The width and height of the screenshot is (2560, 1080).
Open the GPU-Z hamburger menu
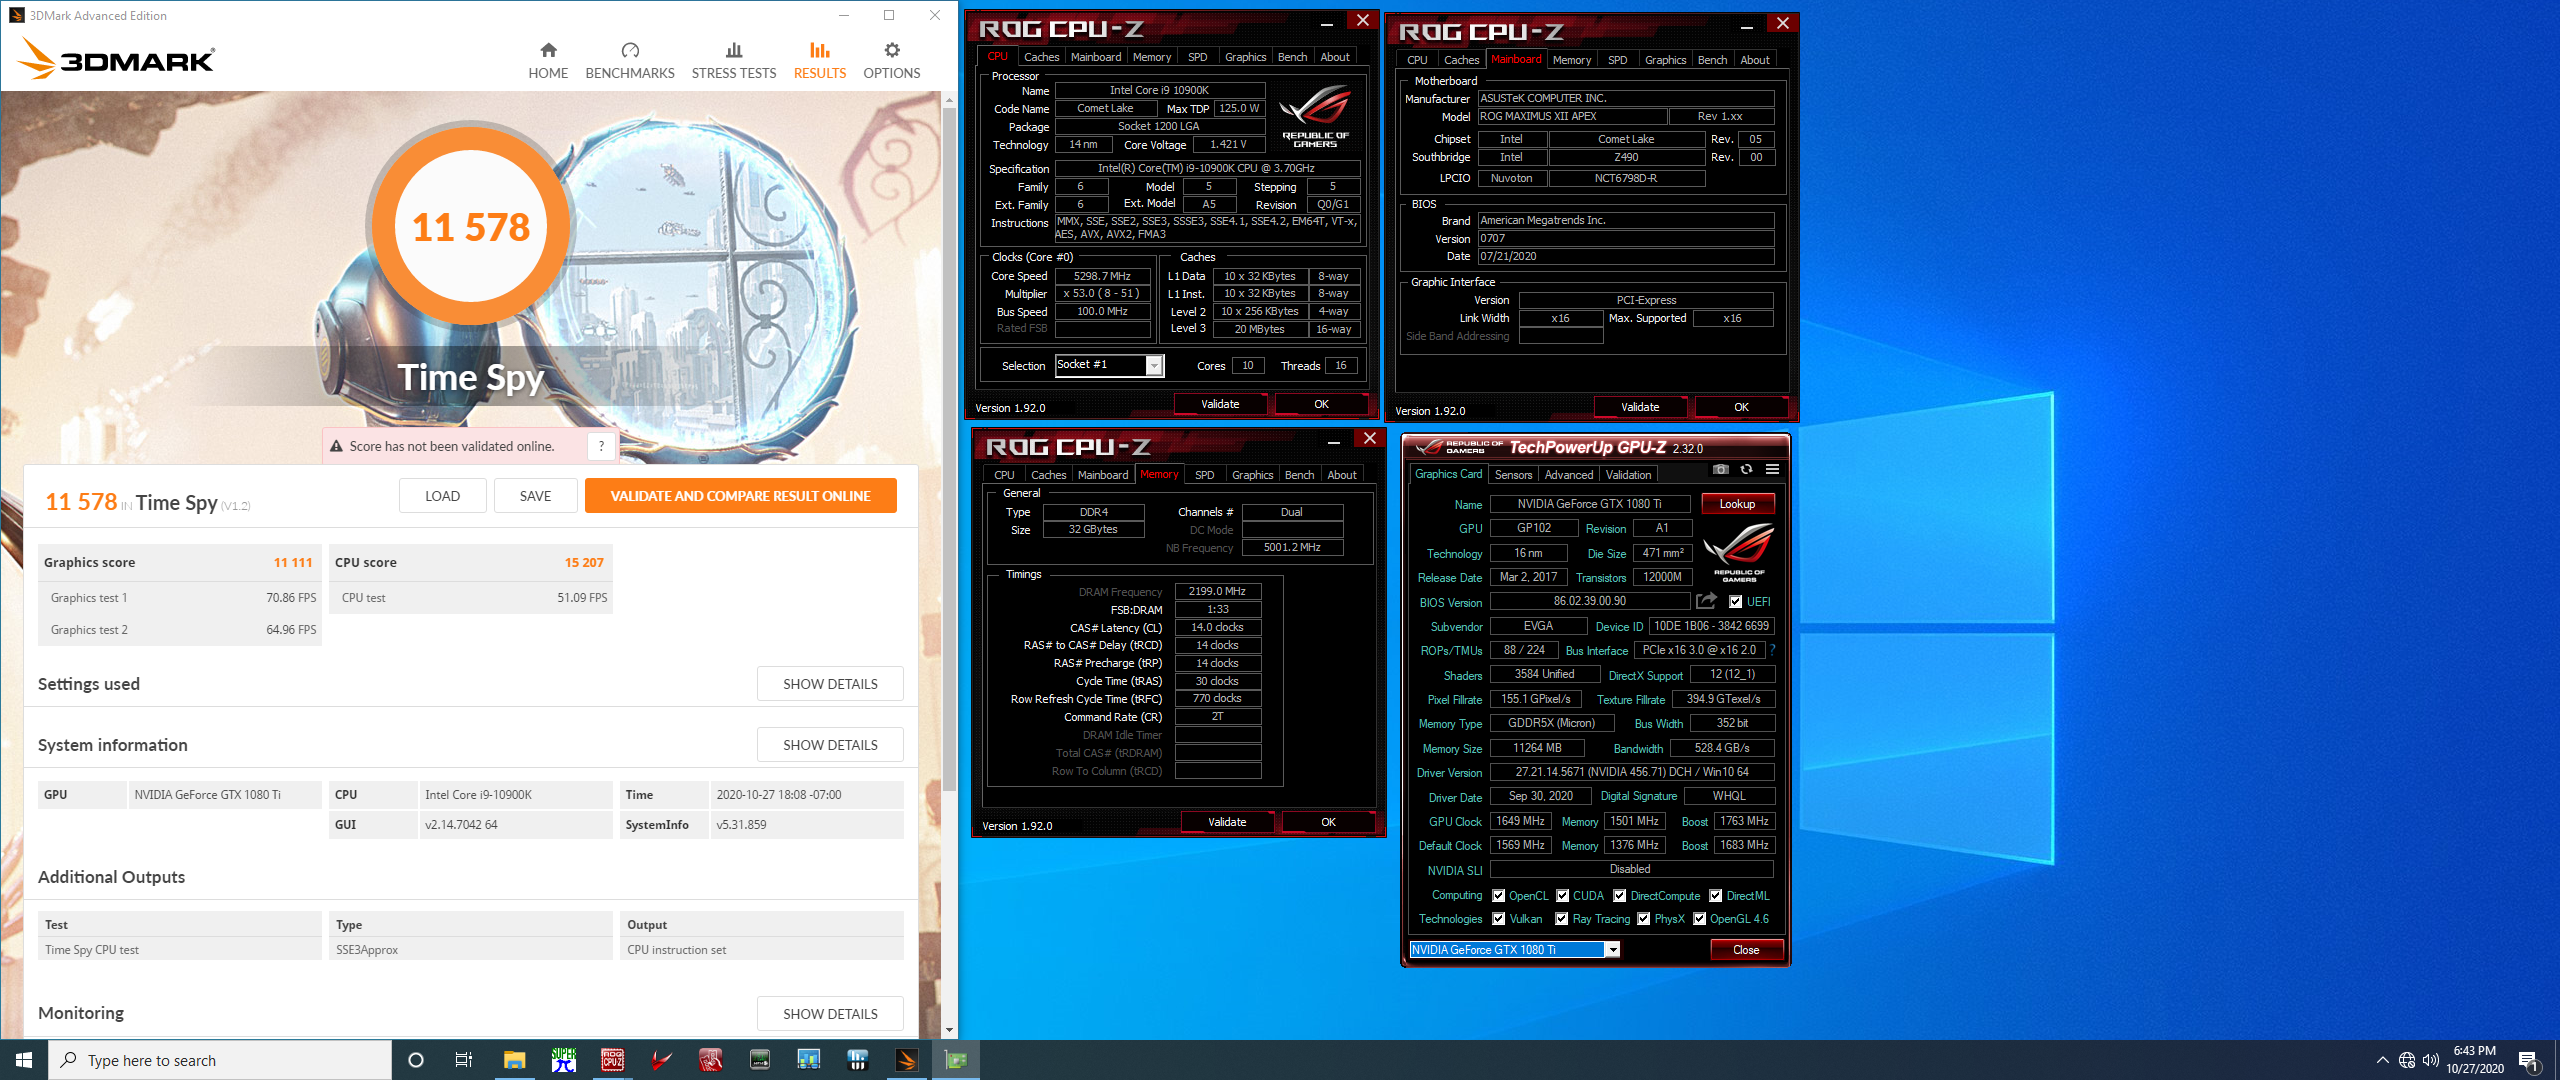pos(1772,469)
